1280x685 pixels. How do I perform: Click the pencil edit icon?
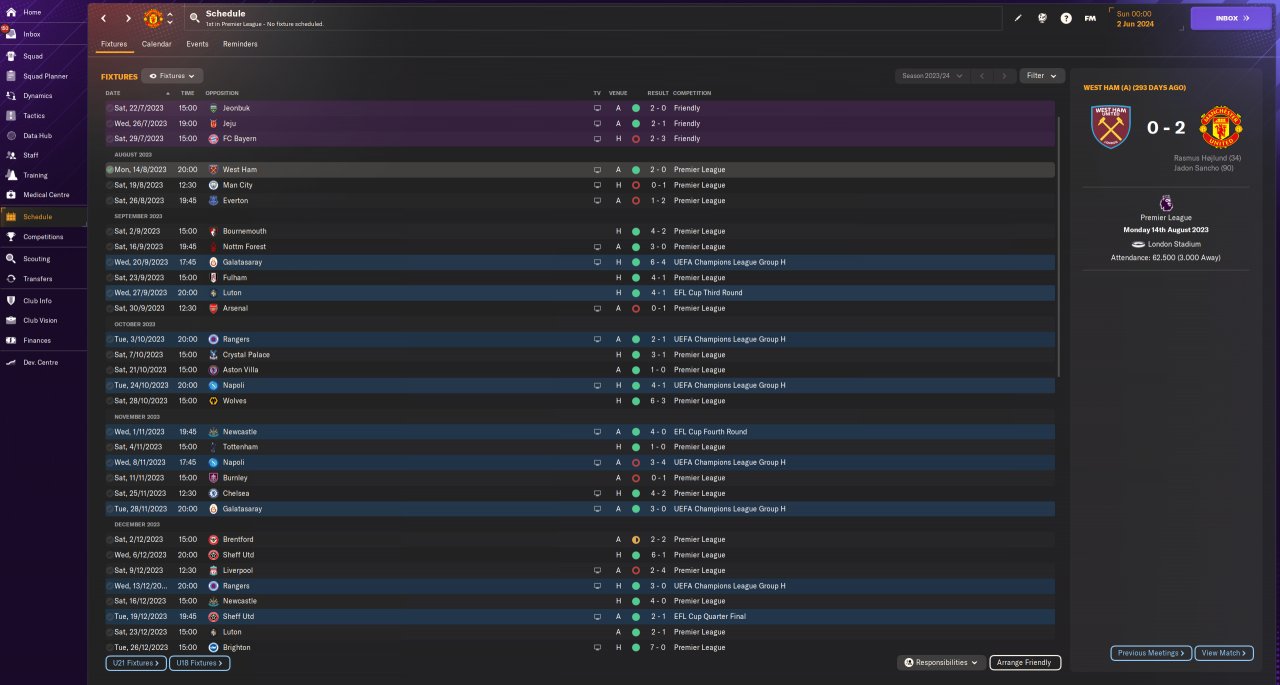(x=1019, y=18)
